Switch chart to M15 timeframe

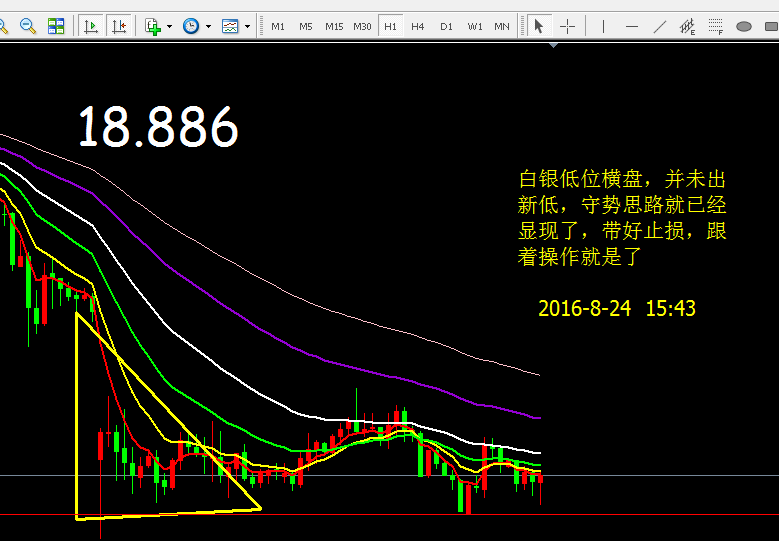334,26
